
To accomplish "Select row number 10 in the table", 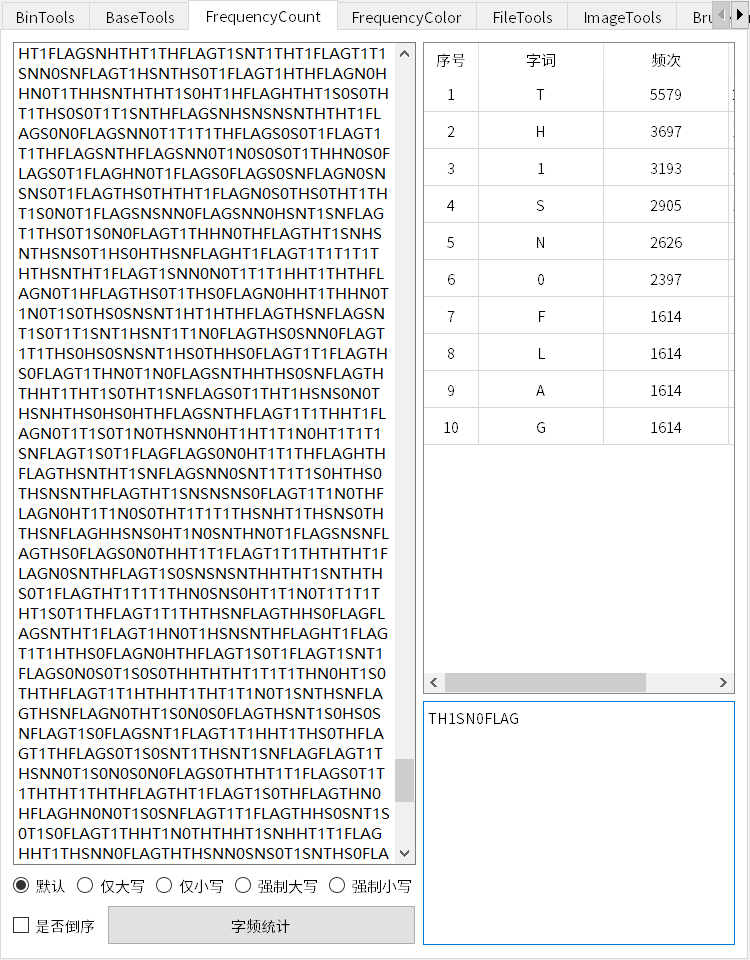I will tap(451, 427).
